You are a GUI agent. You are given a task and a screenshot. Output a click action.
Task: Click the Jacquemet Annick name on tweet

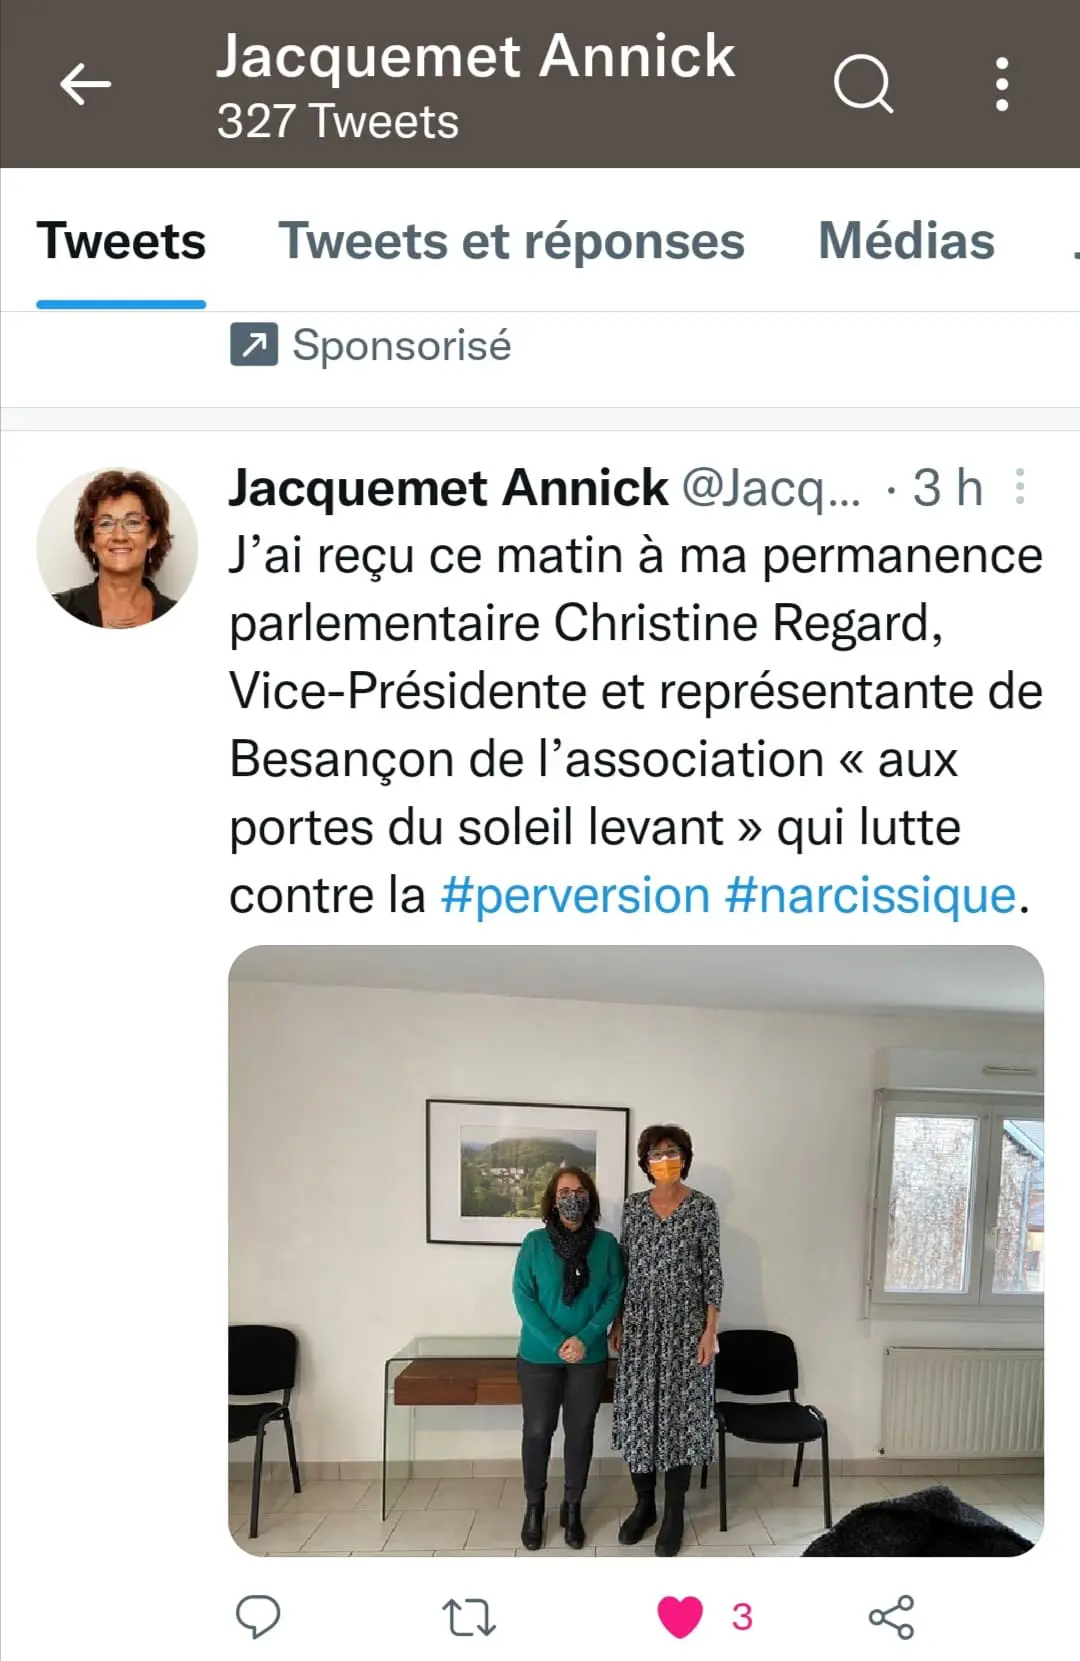point(448,488)
